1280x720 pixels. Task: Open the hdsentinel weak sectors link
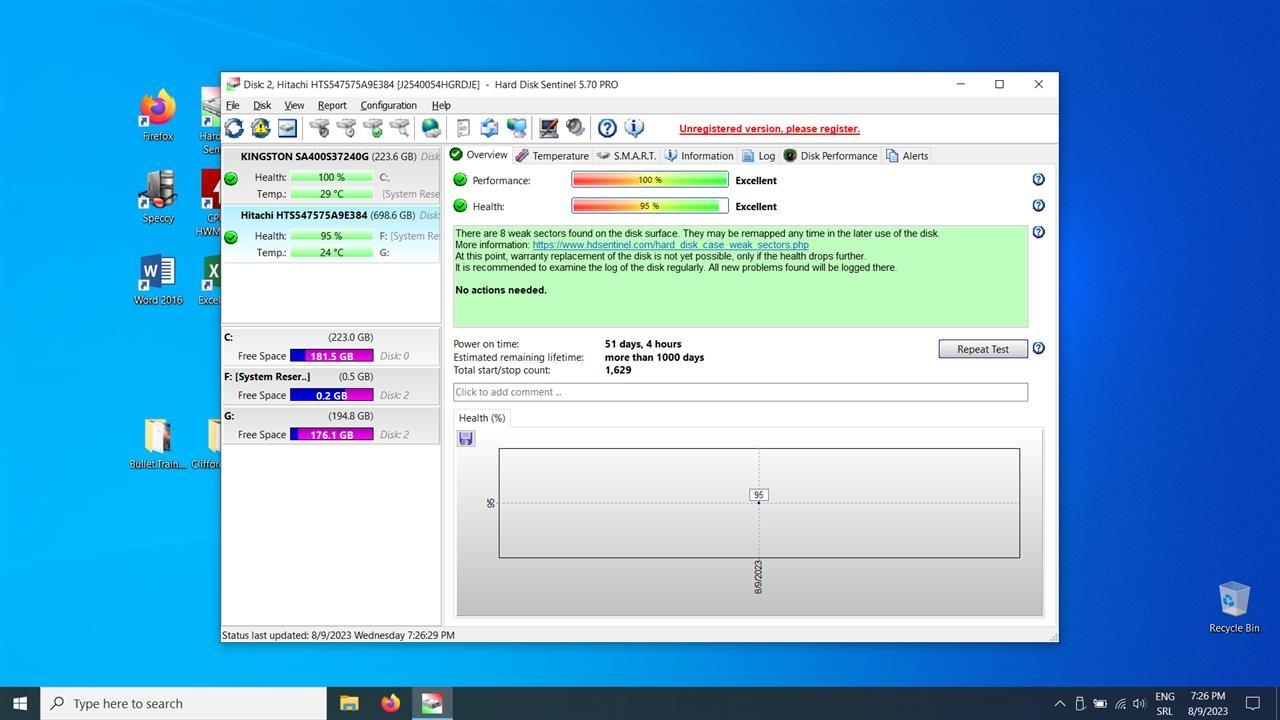670,245
